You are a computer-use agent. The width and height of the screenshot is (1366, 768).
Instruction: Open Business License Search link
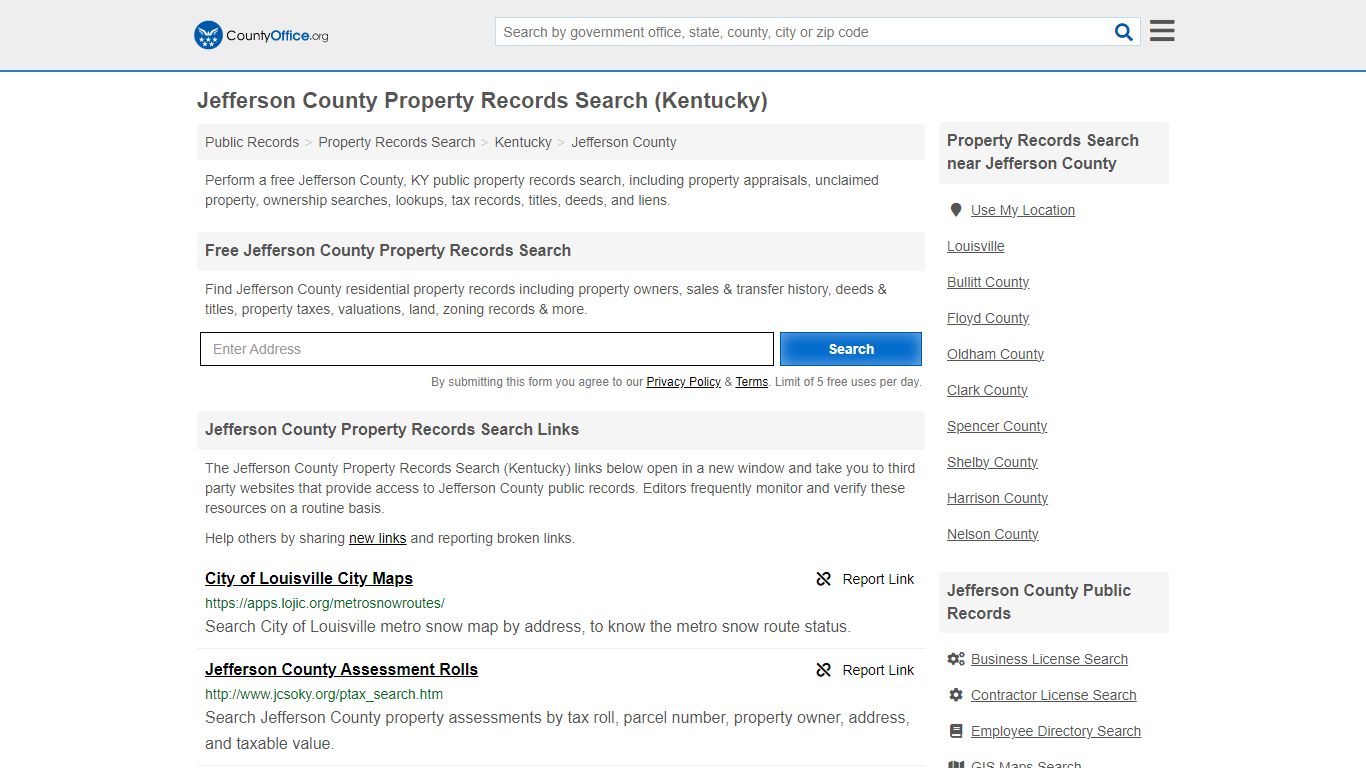[1049, 659]
